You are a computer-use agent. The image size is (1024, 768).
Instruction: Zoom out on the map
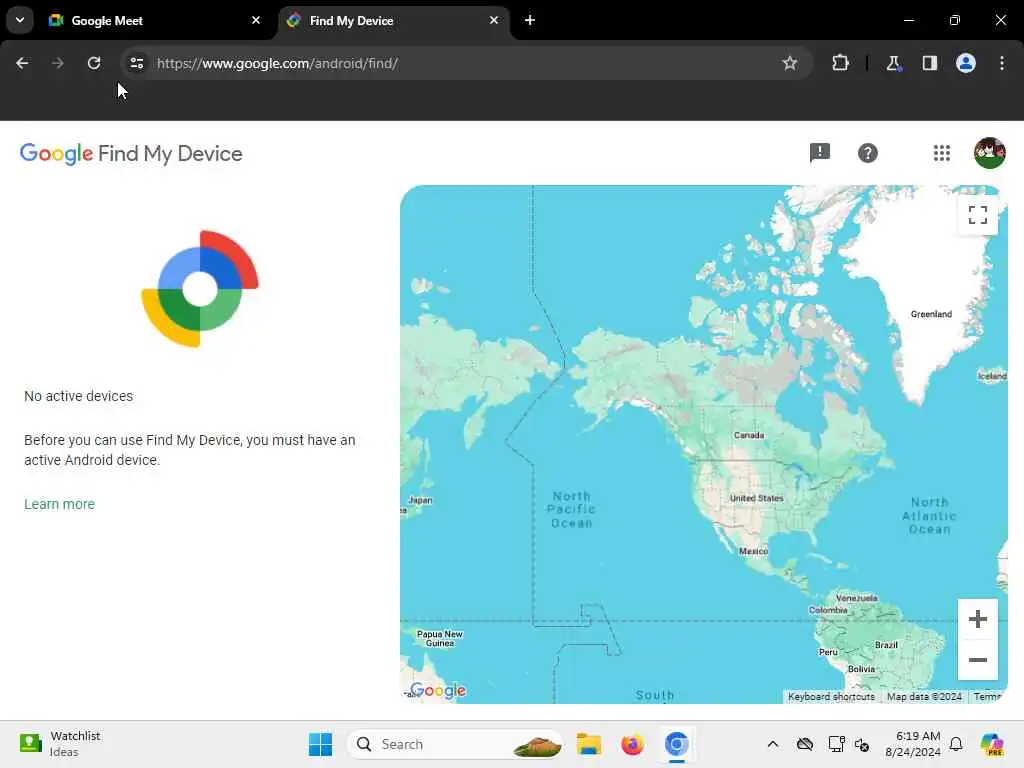tap(978, 660)
